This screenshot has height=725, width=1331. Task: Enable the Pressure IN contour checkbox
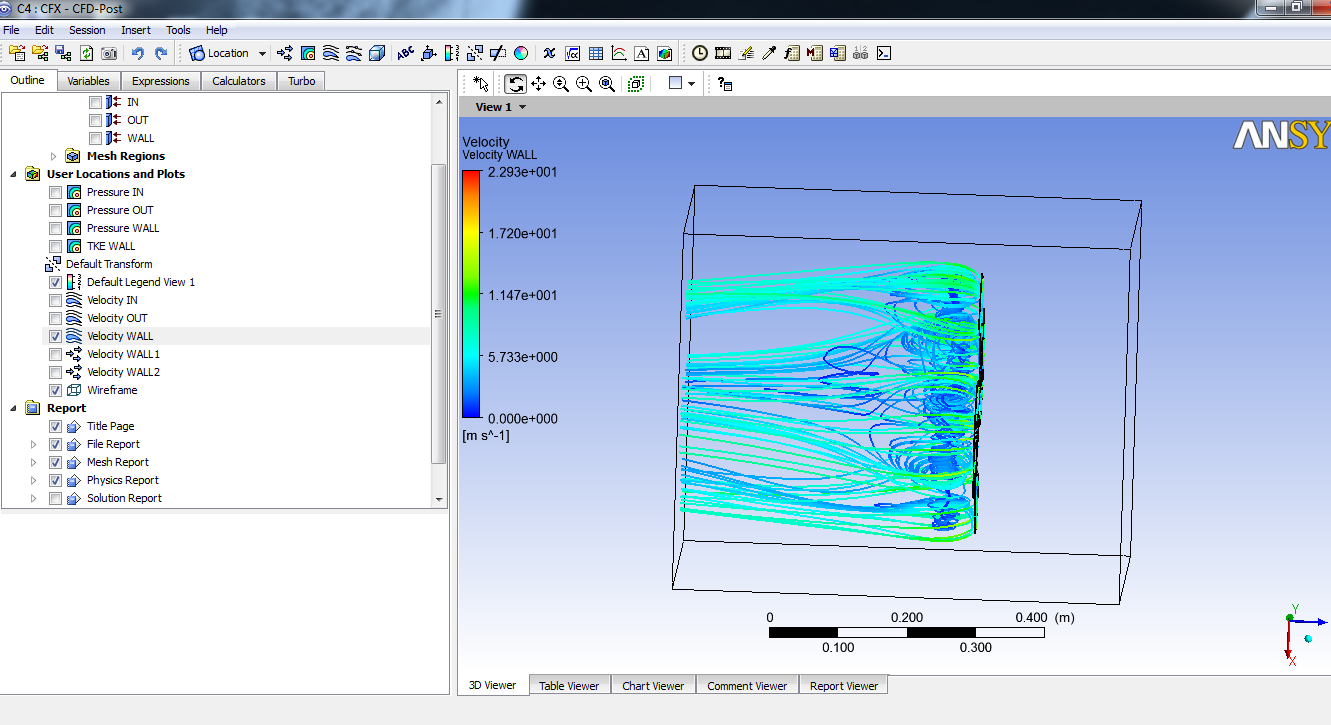pos(56,192)
